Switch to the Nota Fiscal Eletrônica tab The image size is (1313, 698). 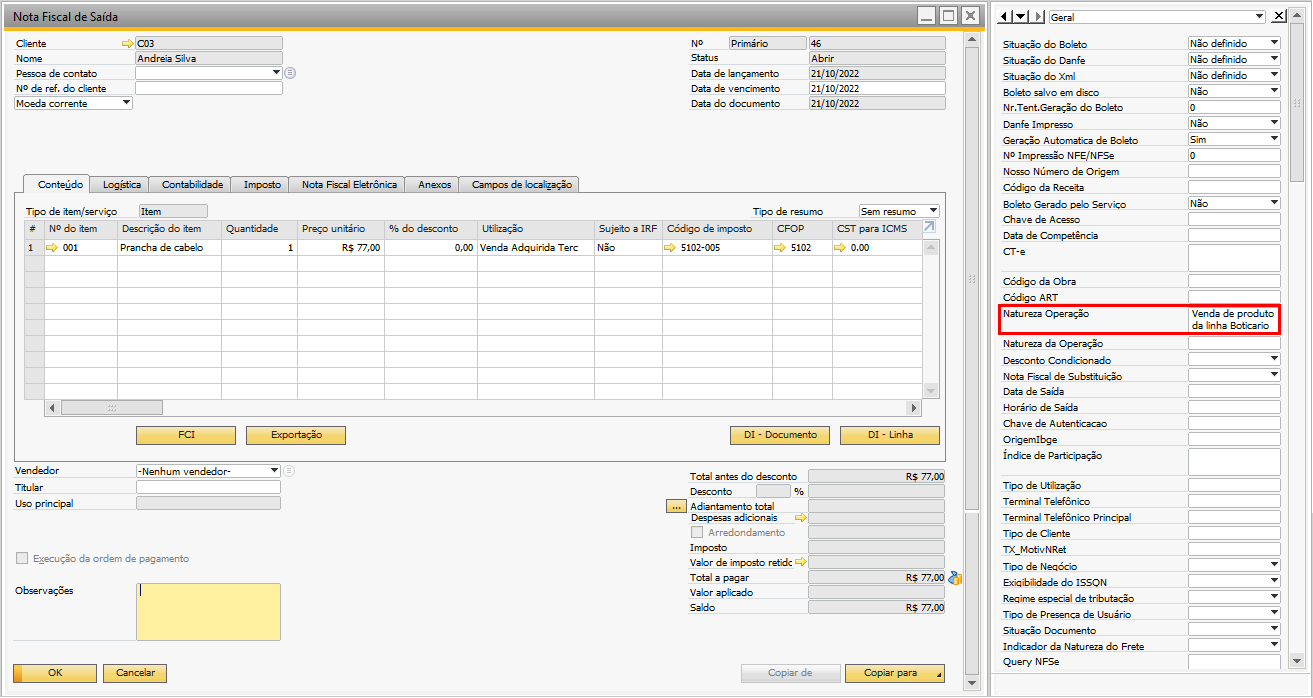[x=349, y=184]
